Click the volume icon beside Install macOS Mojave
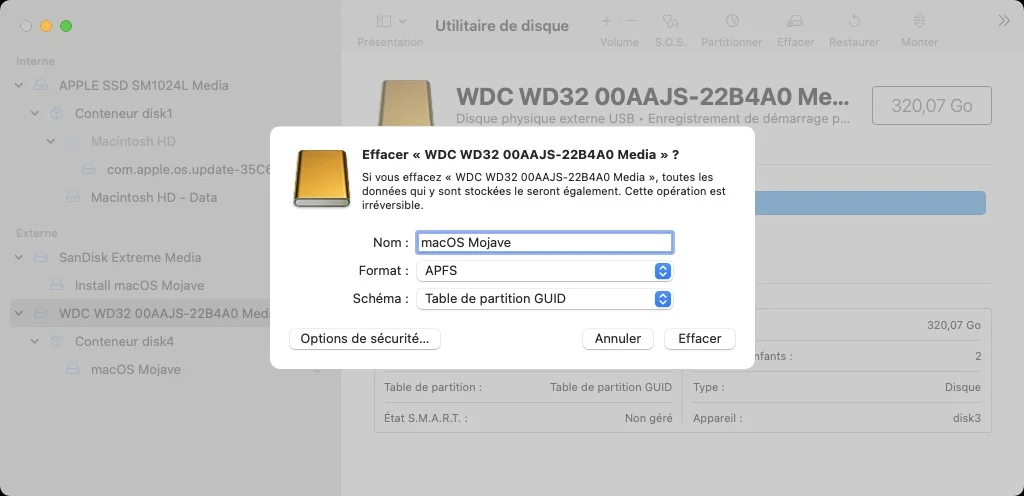 pos(57,285)
